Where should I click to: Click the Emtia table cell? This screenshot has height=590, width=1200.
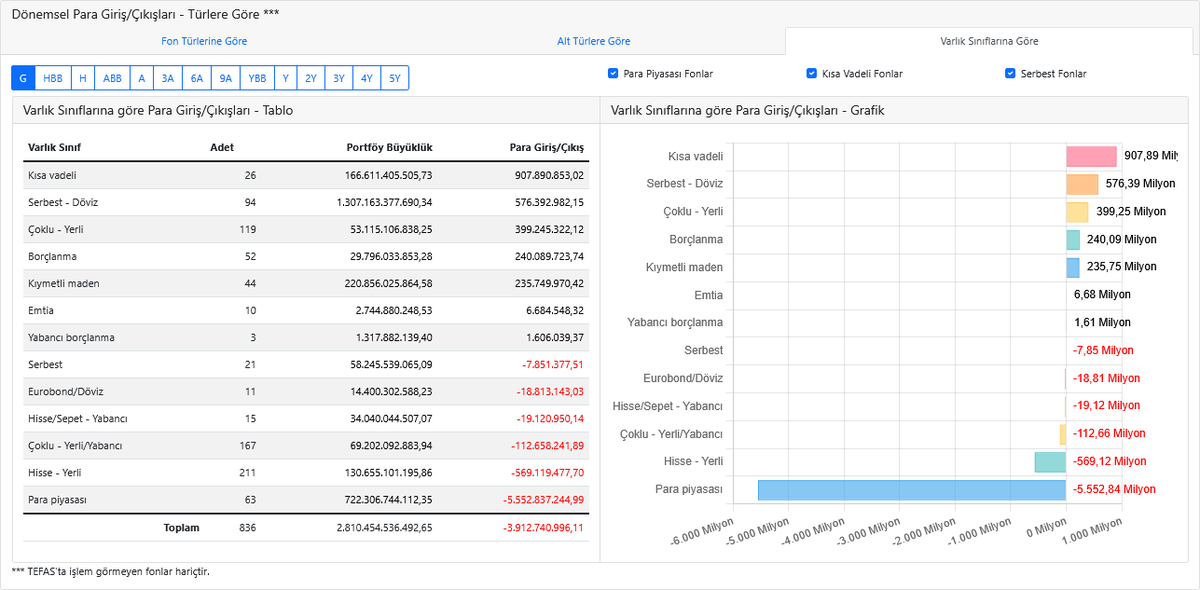tap(40, 310)
